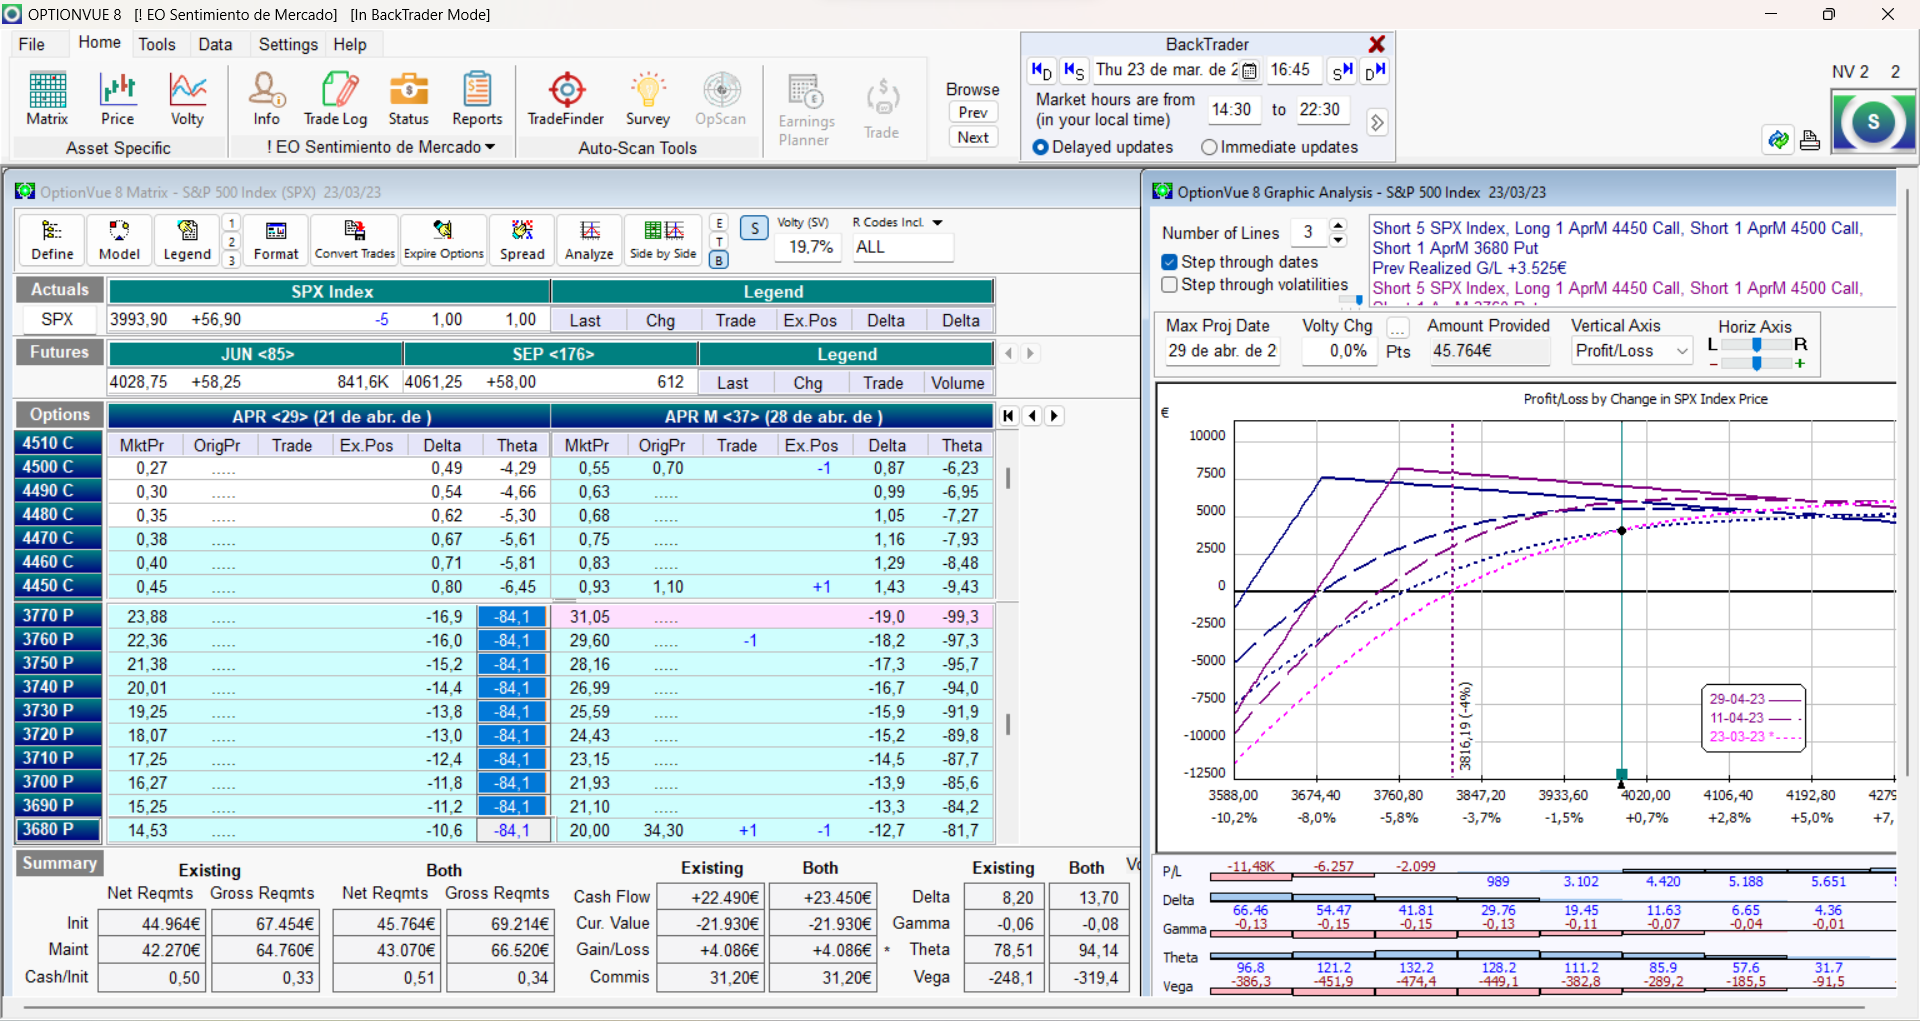
Task: Click the ellipsis button beside Volty Chg
Action: (x=1398, y=327)
